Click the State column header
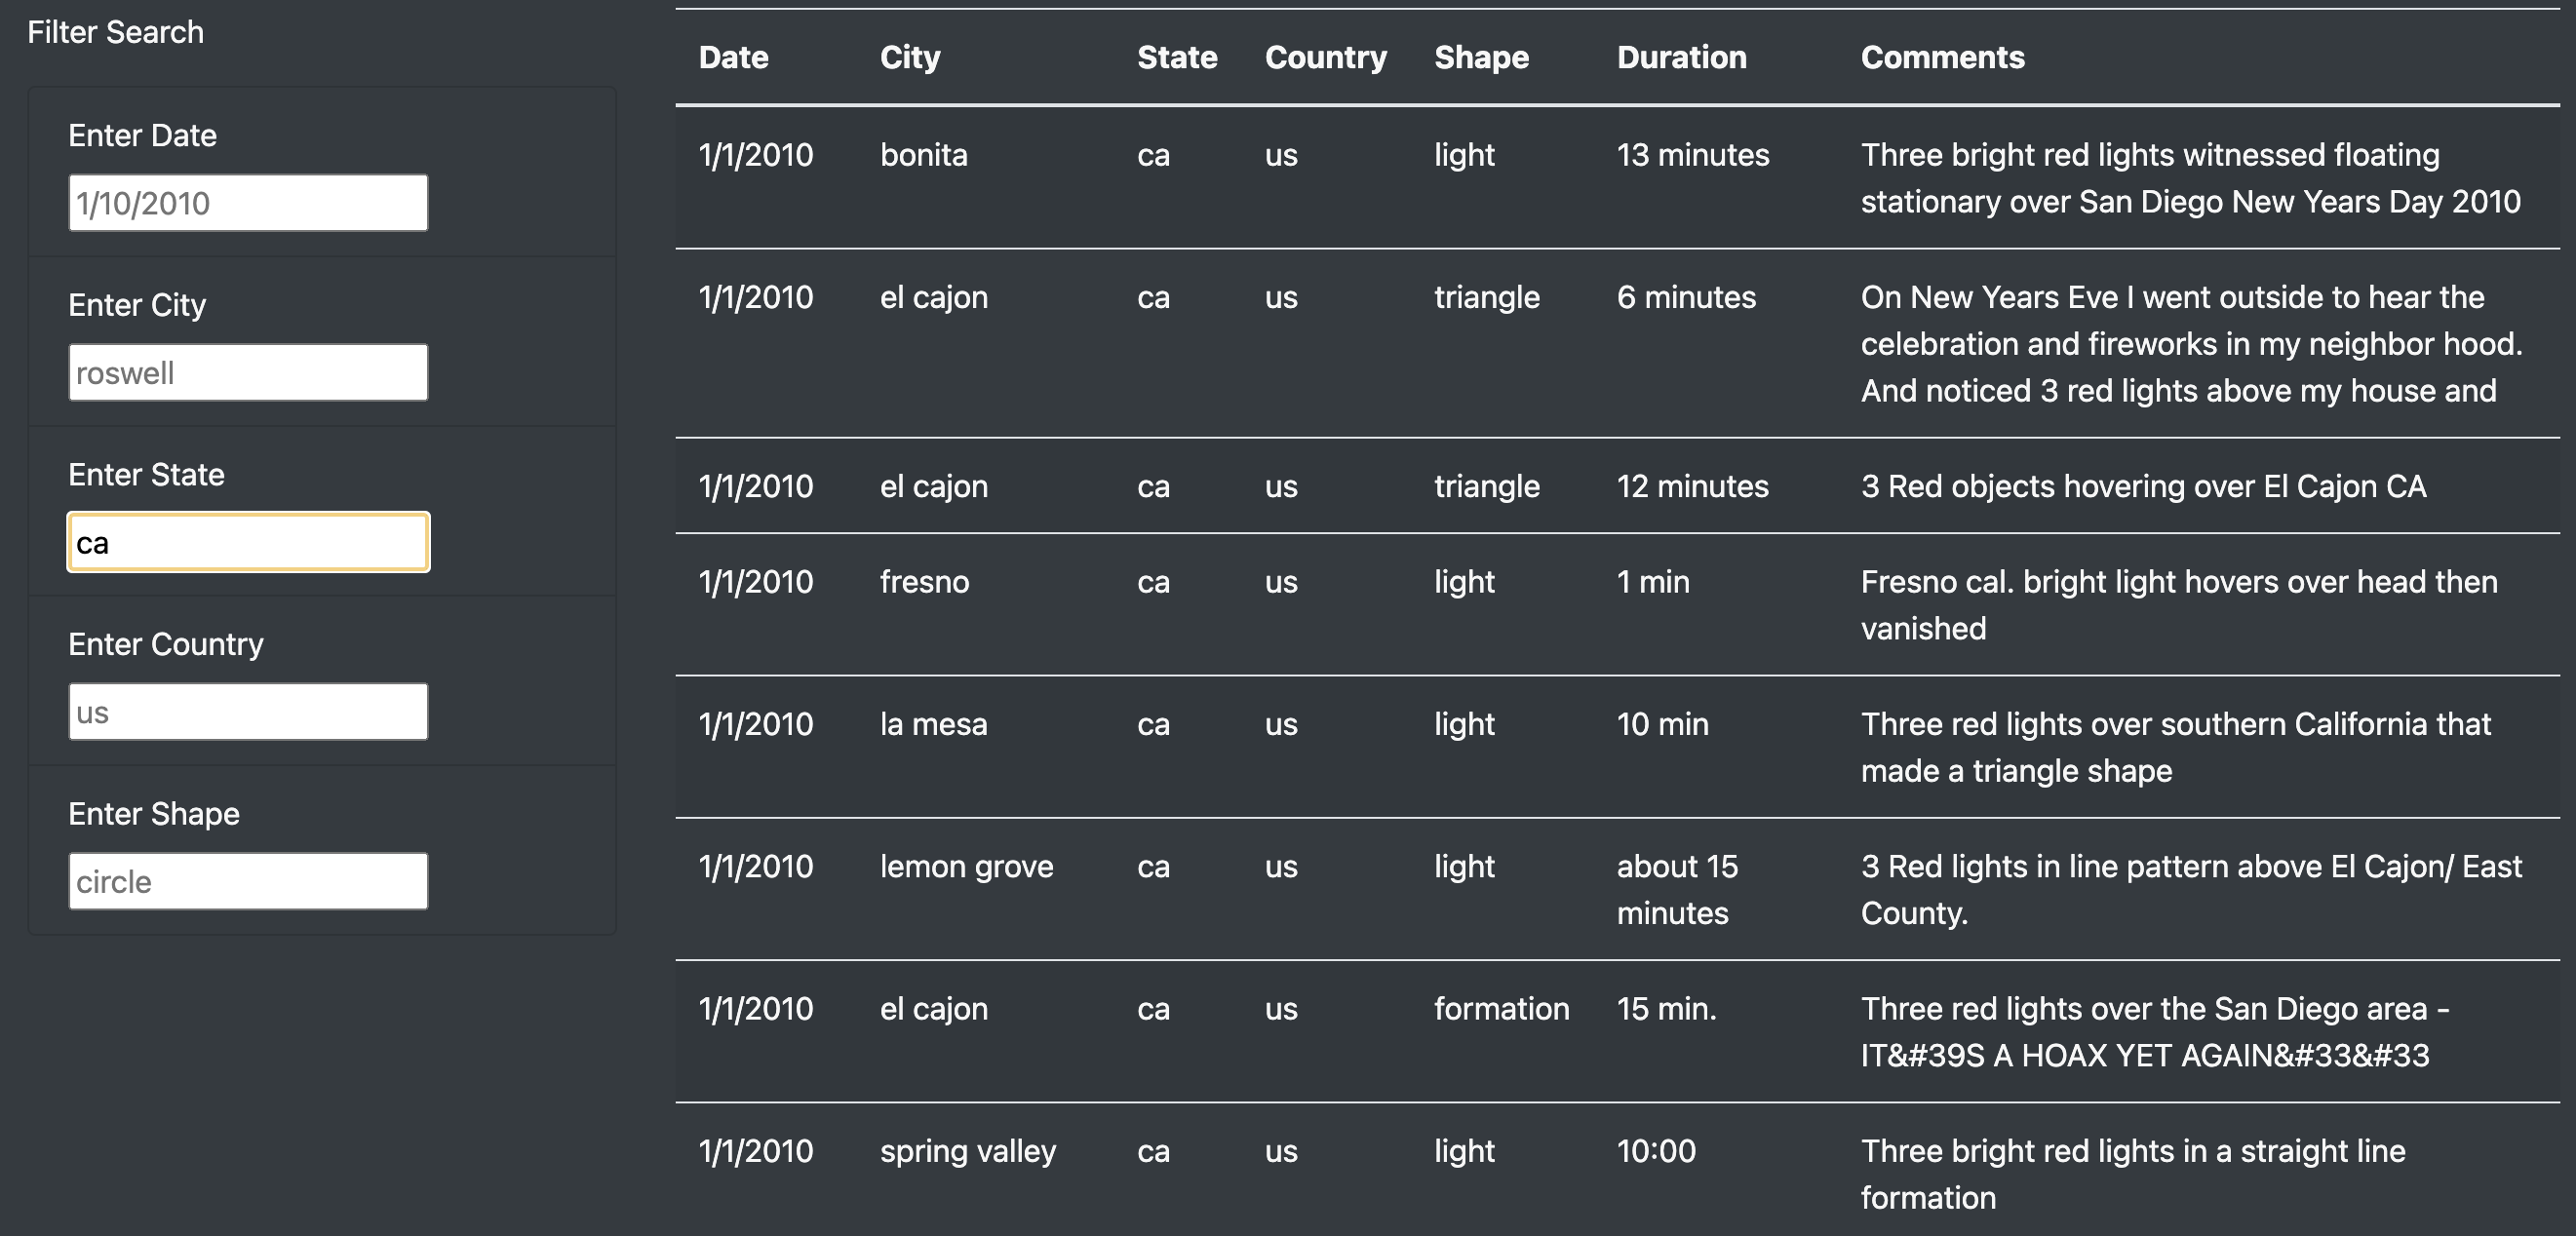Image resolution: width=2576 pixels, height=1236 pixels. [1176, 57]
